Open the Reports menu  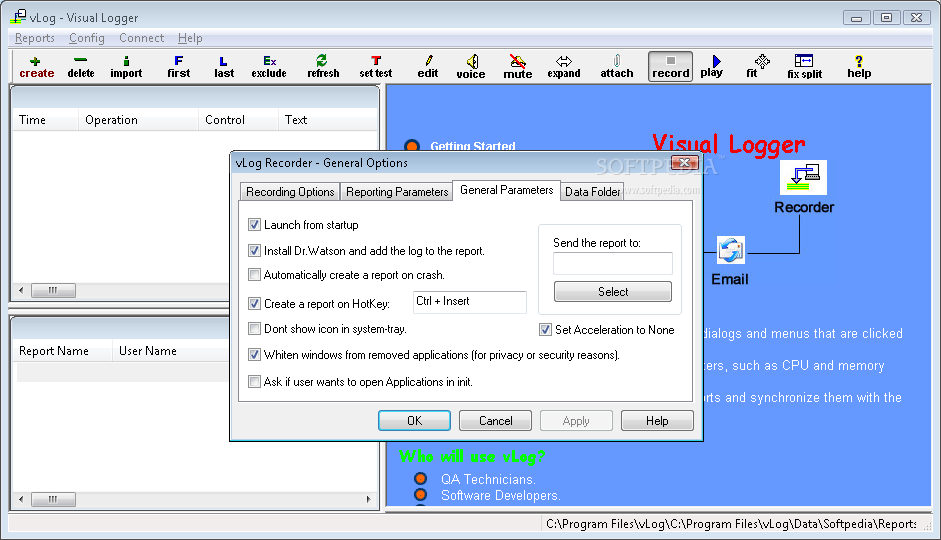click(x=35, y=38)
